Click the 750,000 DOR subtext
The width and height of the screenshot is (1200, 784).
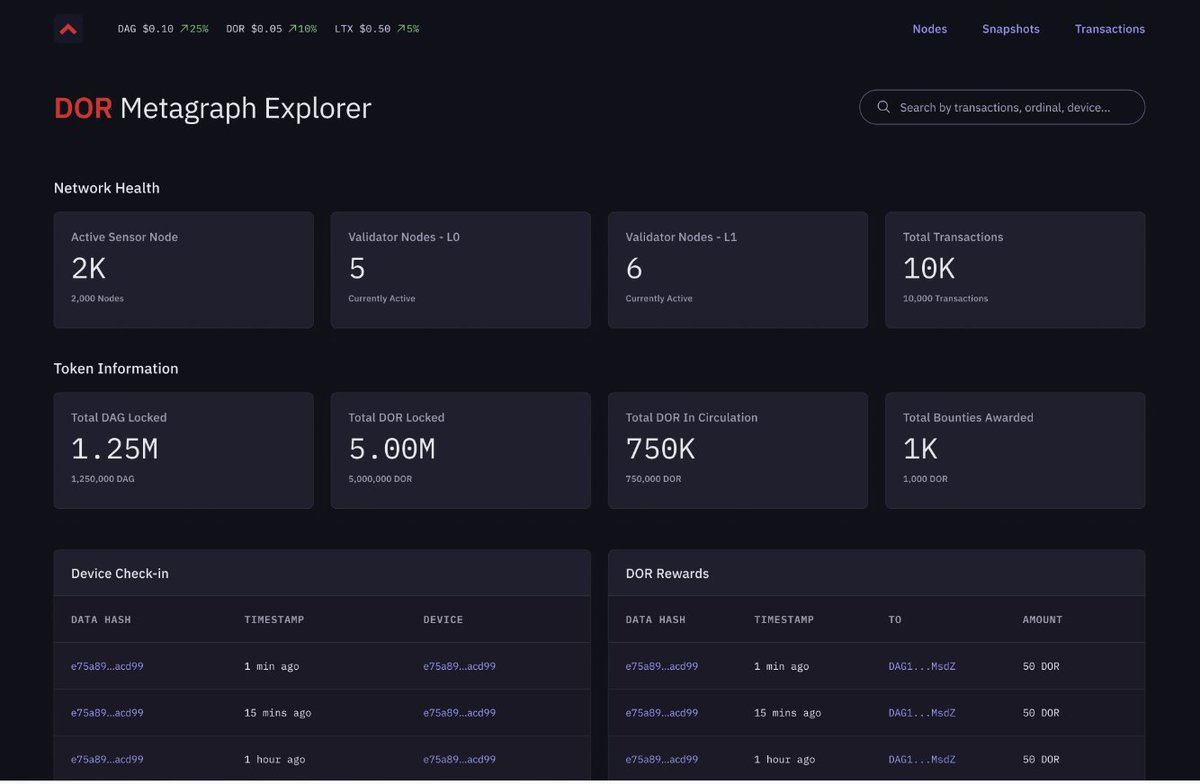coord(653,479)
